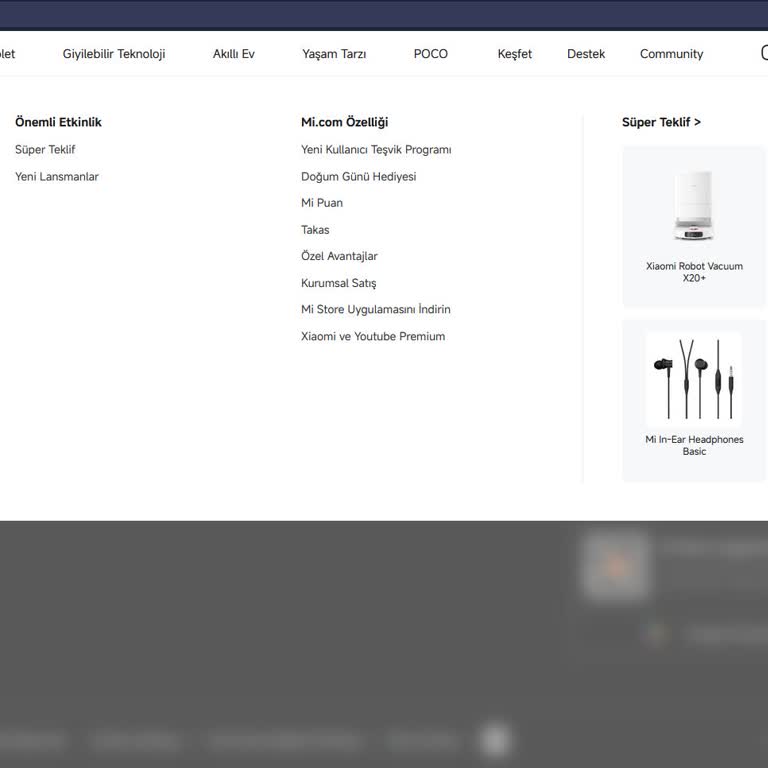Image resolution: width=768 pixels, height=768 pixels.
Task: Open the Giyilebilir Teknoloji menu
Action: [114, 54]
